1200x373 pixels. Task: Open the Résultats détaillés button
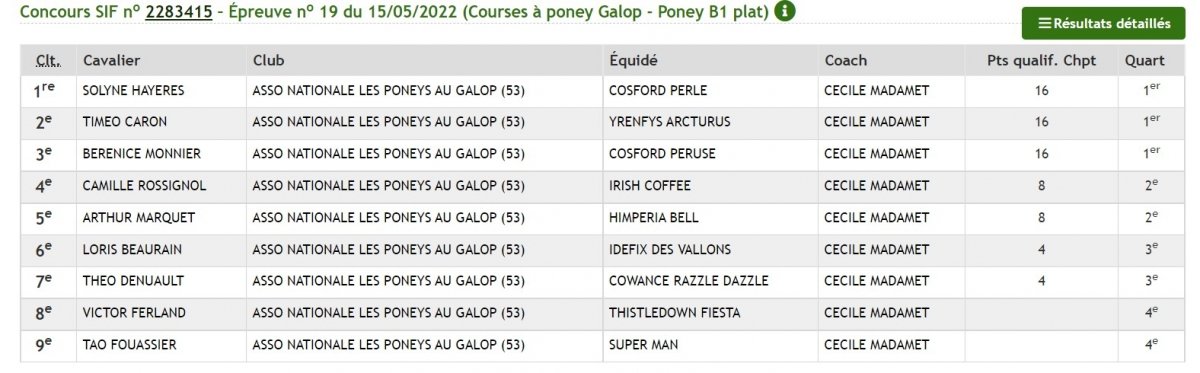pyautogui.click(x=1103, y=23)
